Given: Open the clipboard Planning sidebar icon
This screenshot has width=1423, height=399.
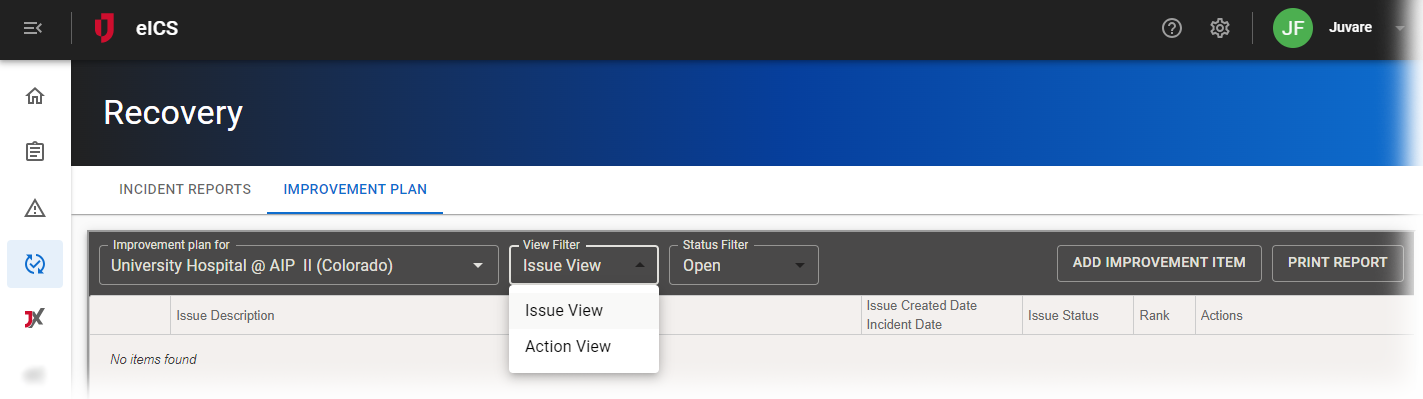Looking at the screenshot, I should (x=35, y=152).
